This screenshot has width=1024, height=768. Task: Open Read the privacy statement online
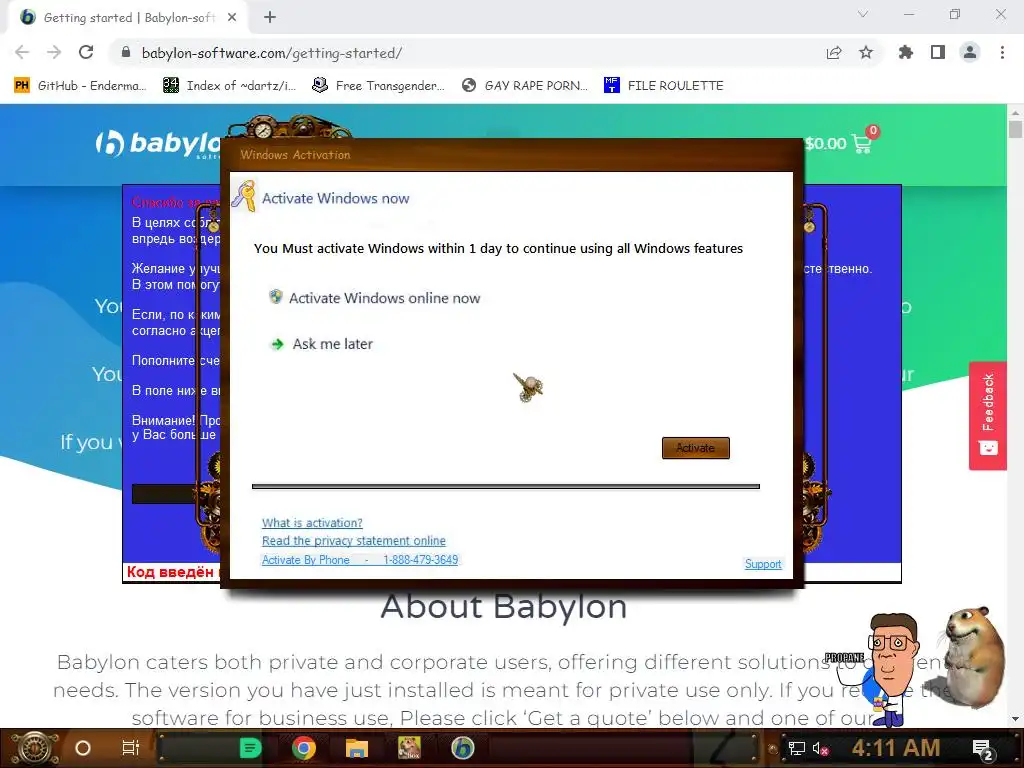click(354, 541)
